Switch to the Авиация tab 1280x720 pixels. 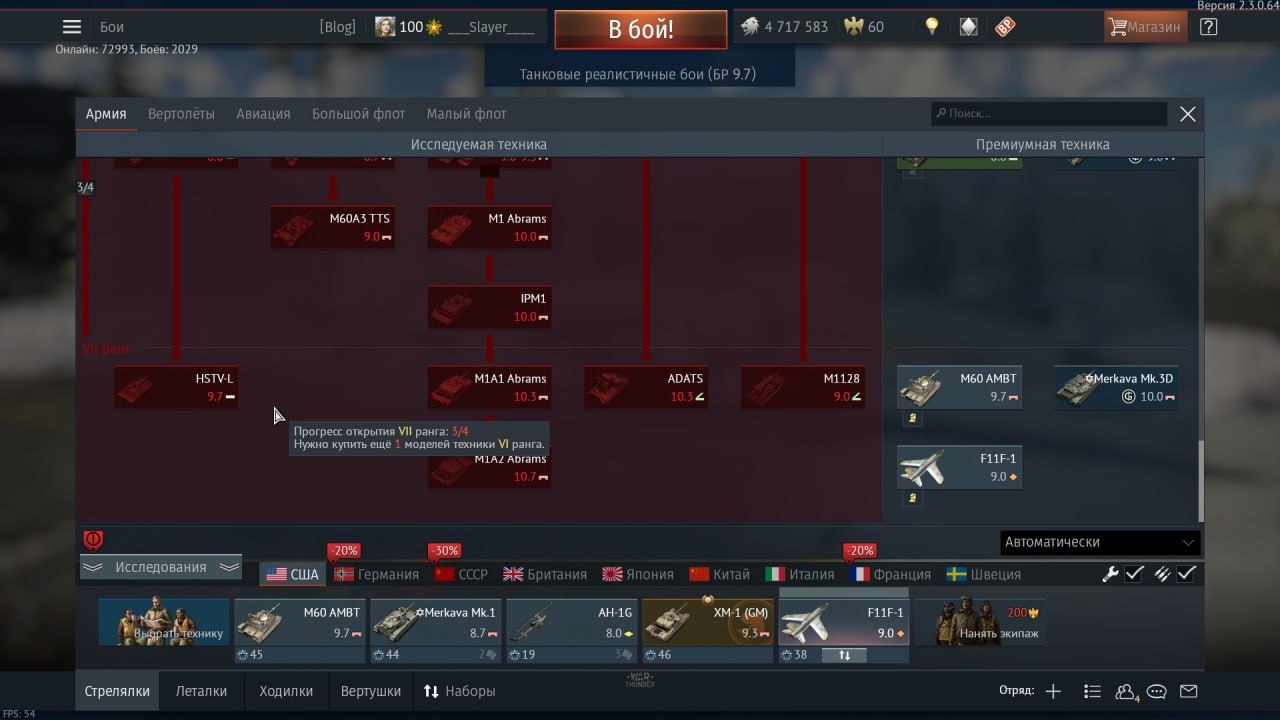pyautogui.click(x=263, y=114)
